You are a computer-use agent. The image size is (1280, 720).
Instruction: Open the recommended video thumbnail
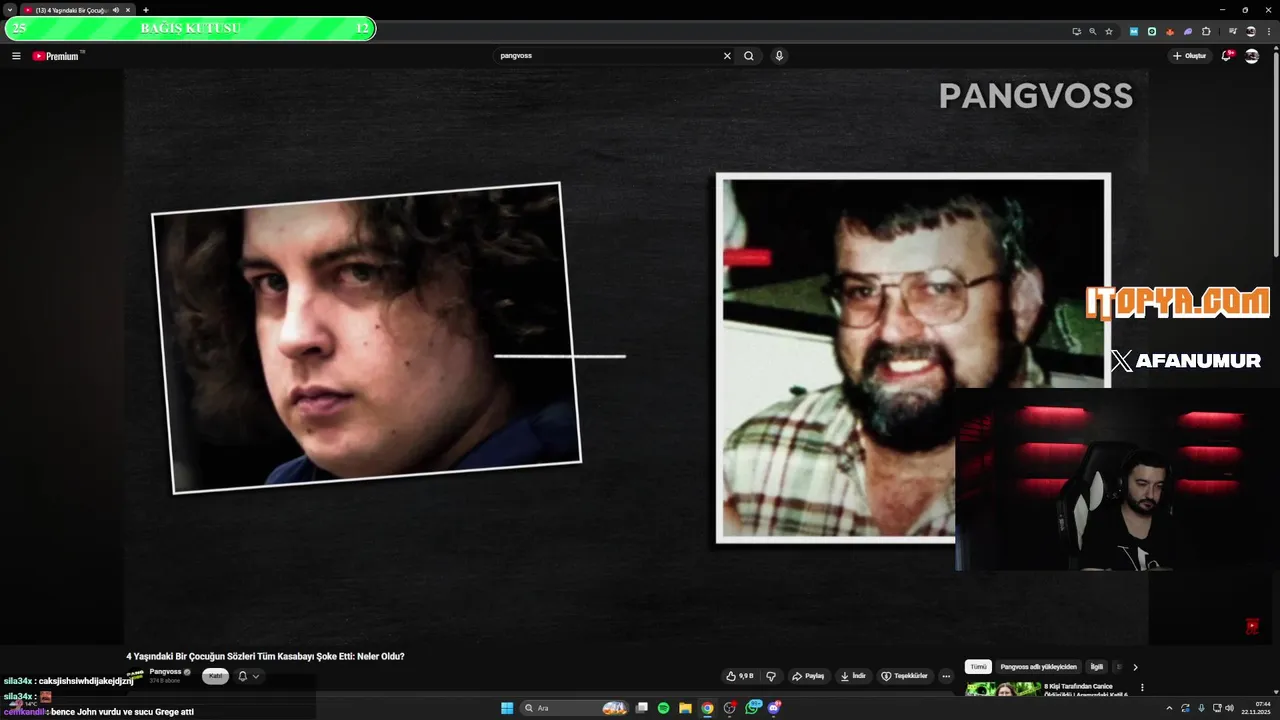point(1003,689)
